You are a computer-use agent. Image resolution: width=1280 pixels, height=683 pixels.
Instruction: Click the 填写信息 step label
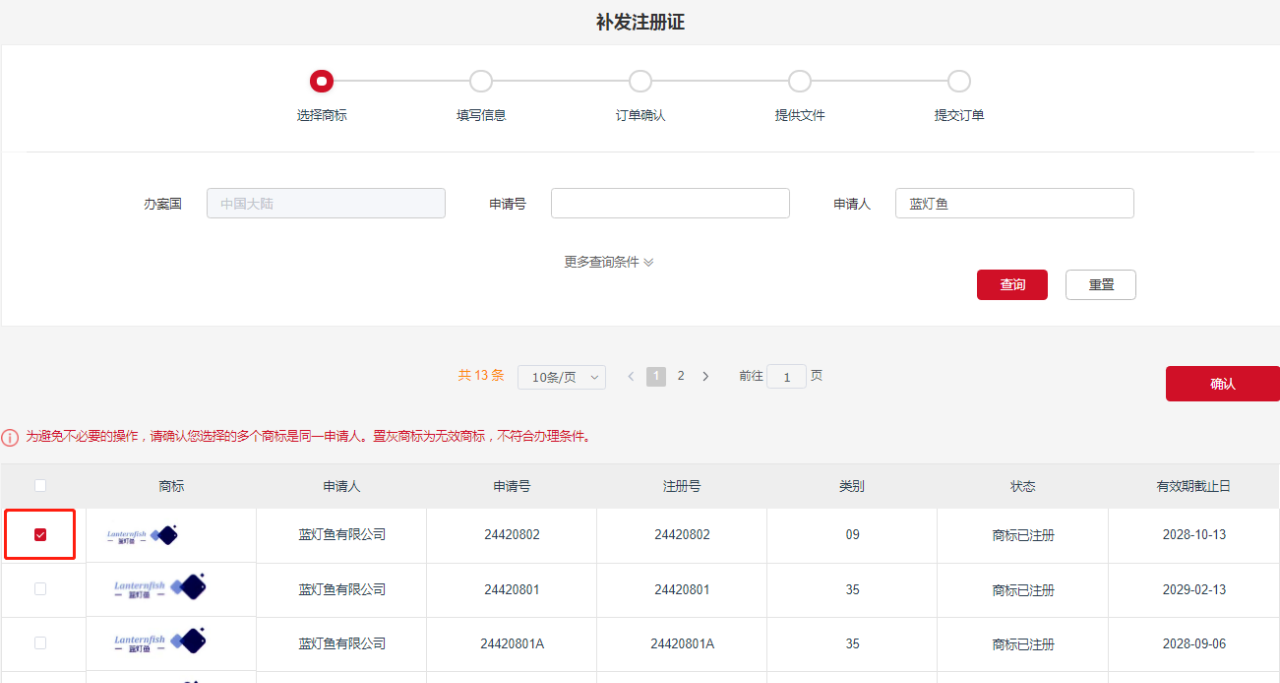click(481, 115)
